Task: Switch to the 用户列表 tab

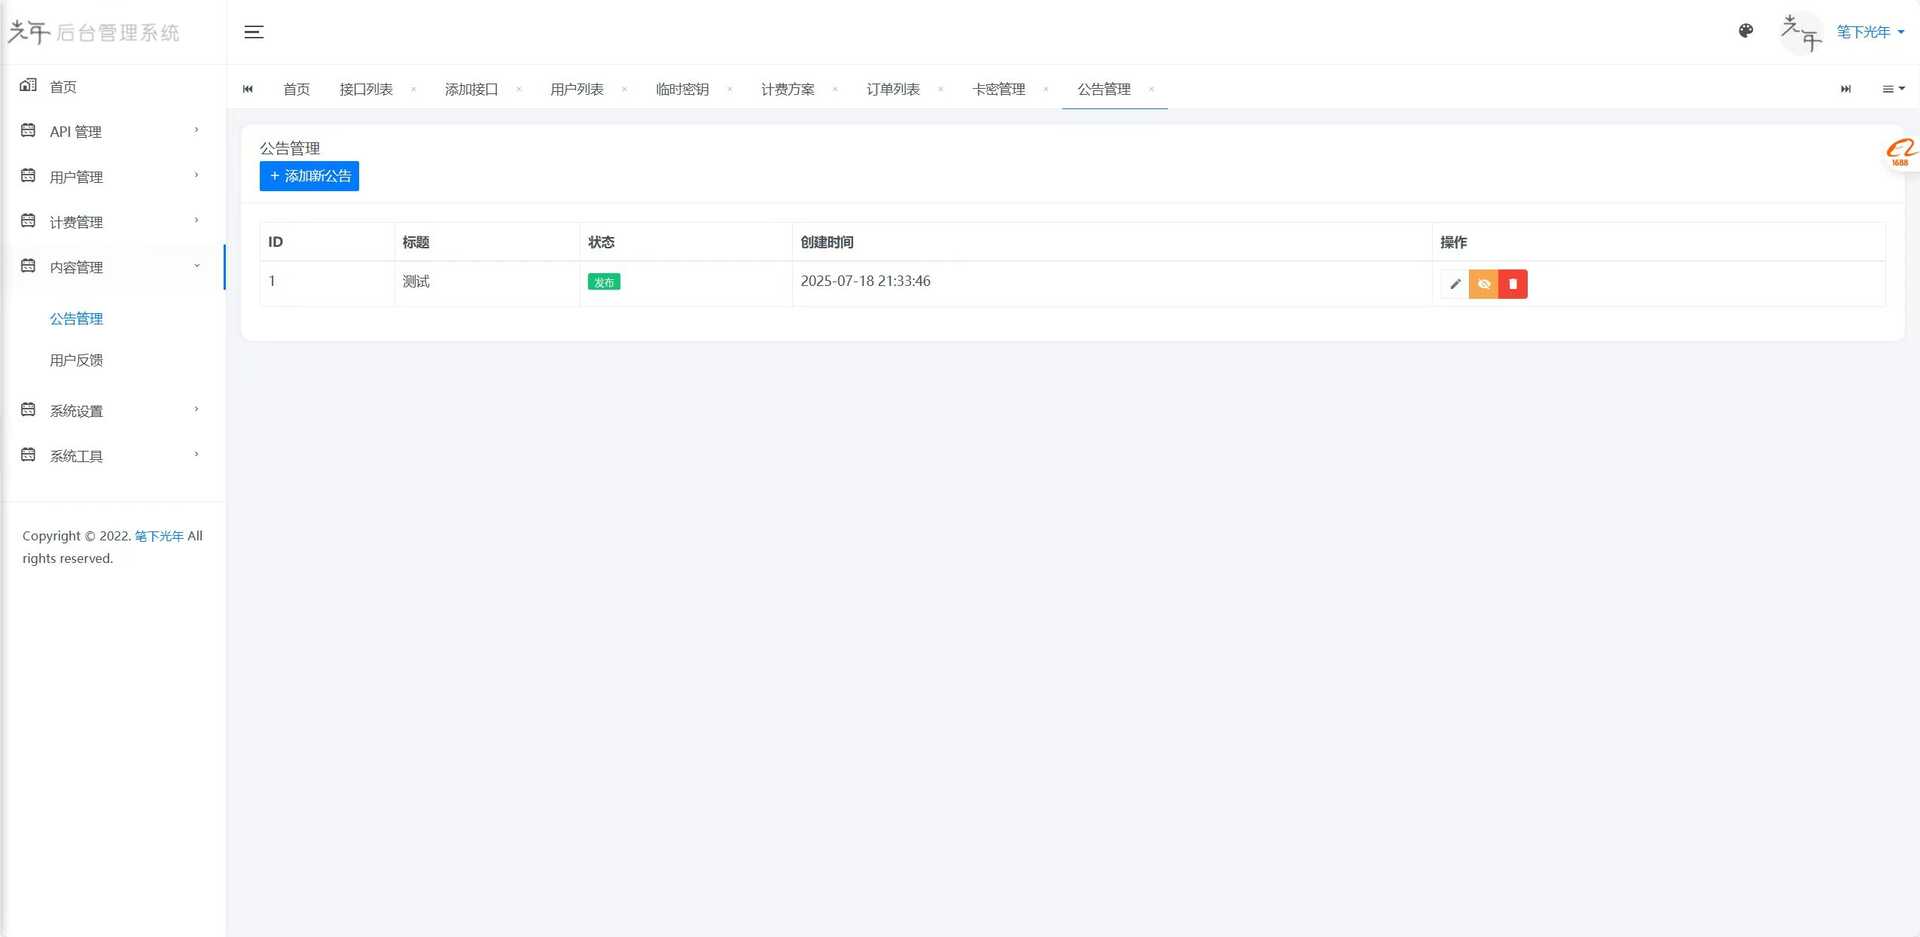Action: click(x=576, y=88)
